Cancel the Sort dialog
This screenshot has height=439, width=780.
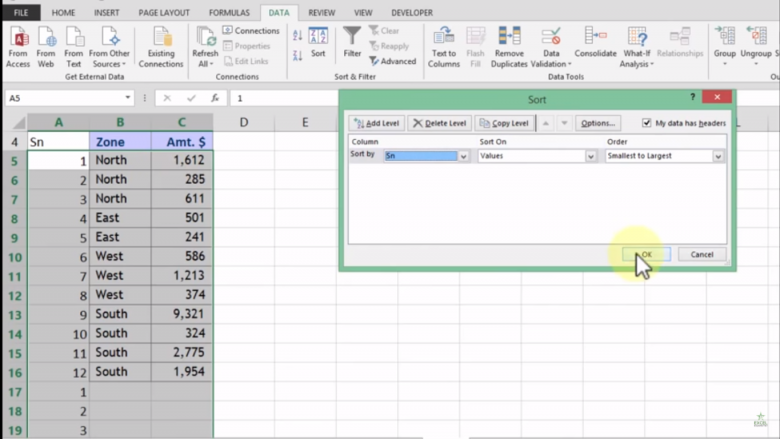point(702,255)
